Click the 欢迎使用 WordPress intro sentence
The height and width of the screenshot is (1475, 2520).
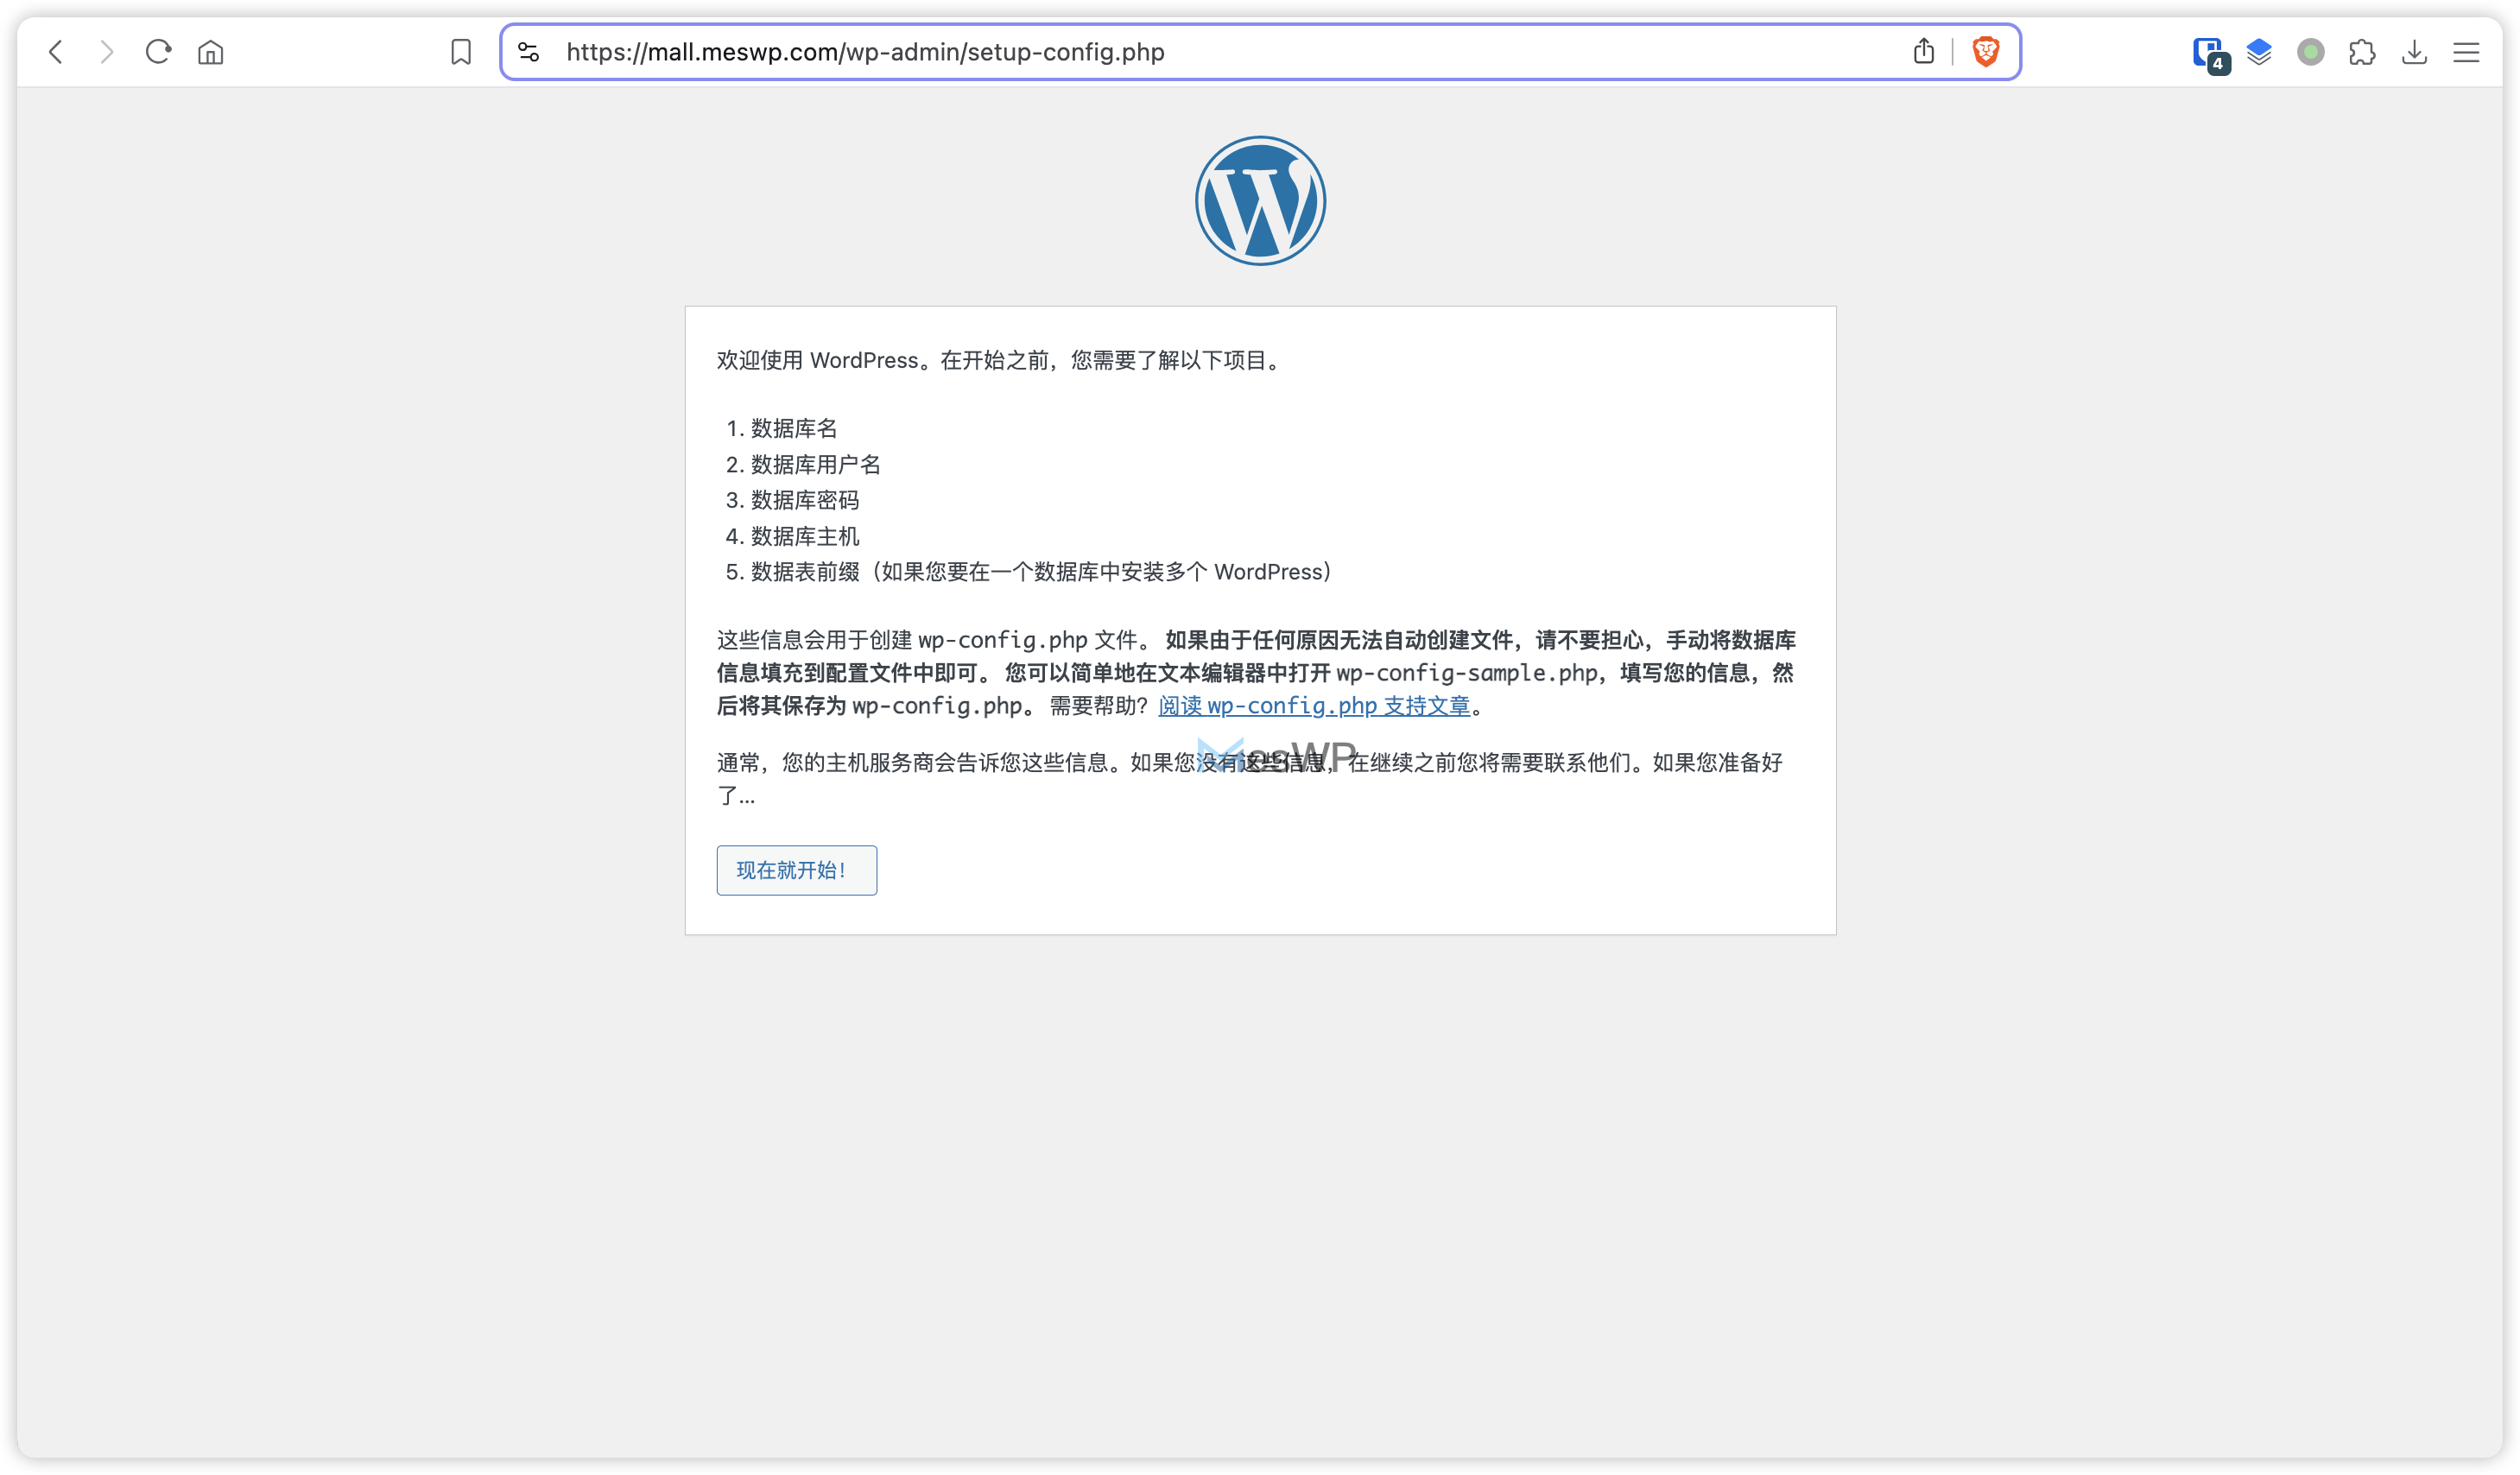(1000, 360)
